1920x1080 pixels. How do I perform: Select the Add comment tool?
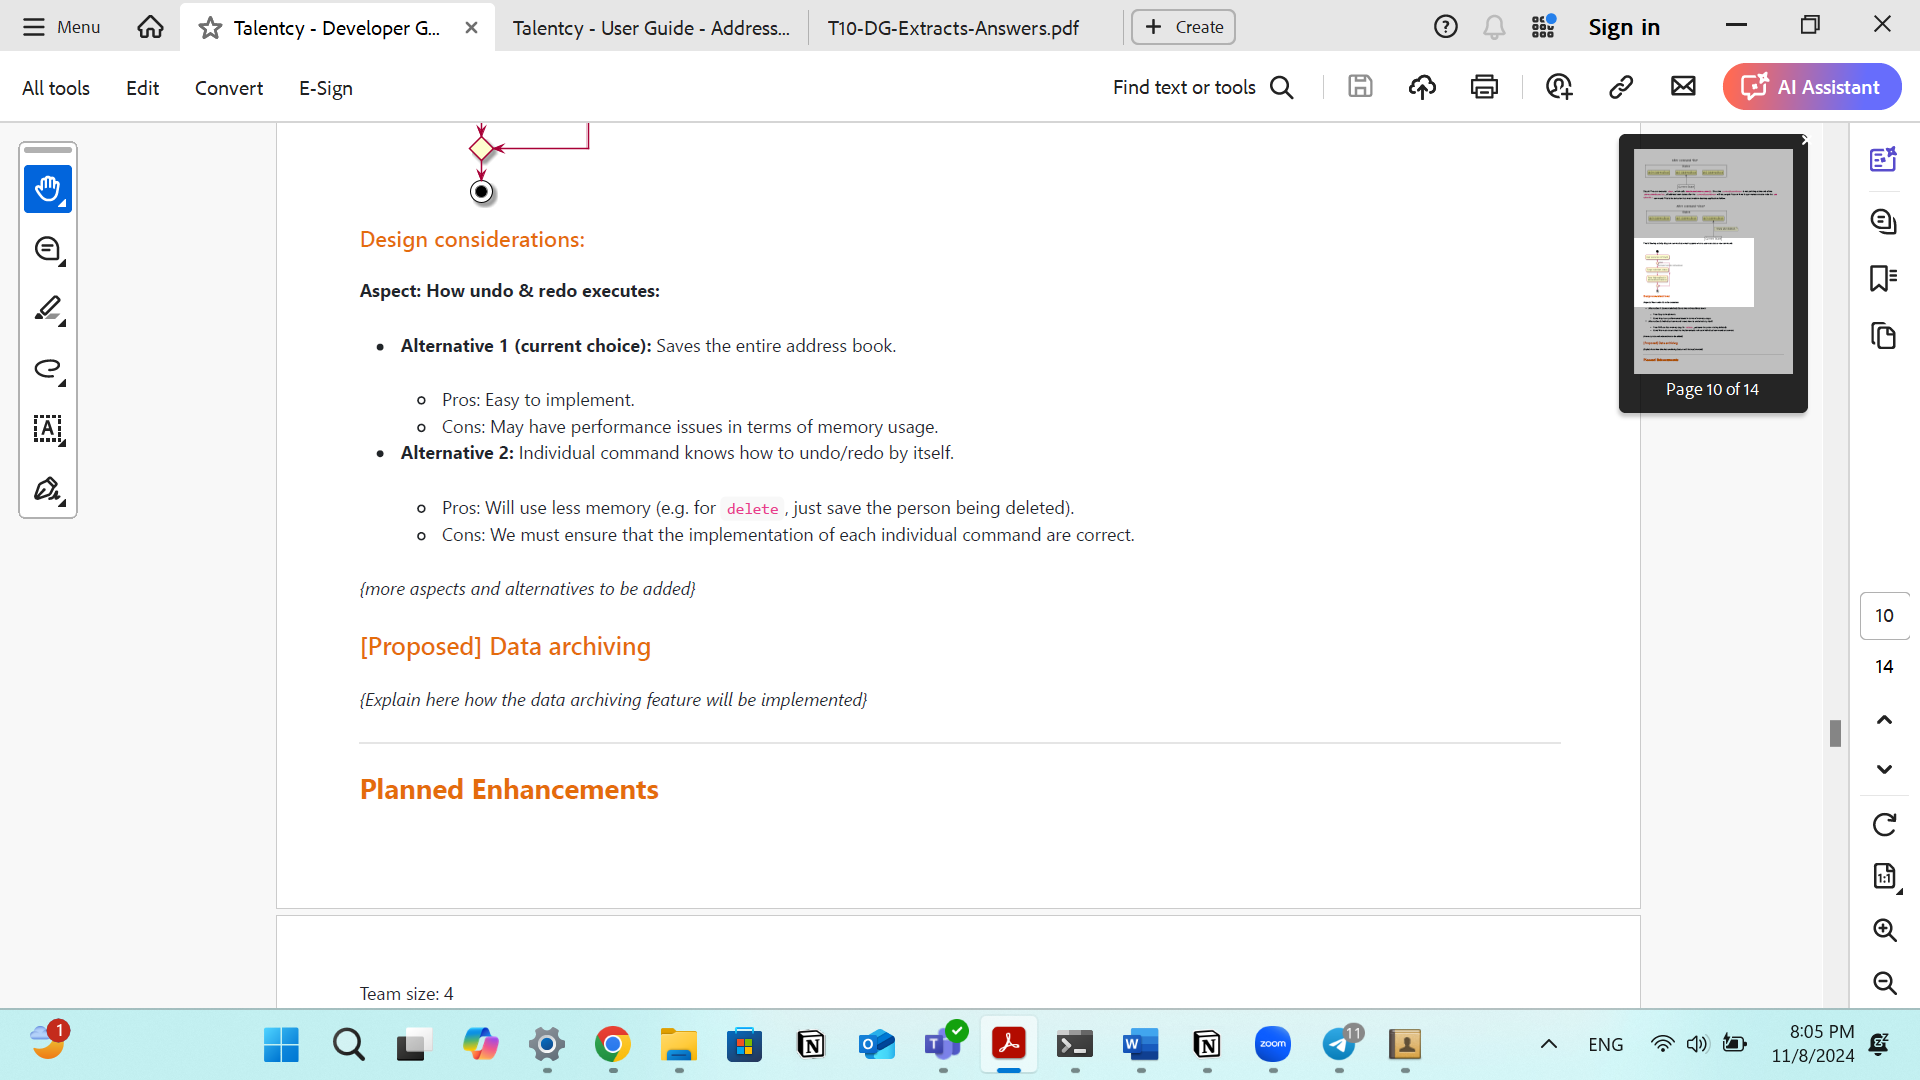[47, 249]
